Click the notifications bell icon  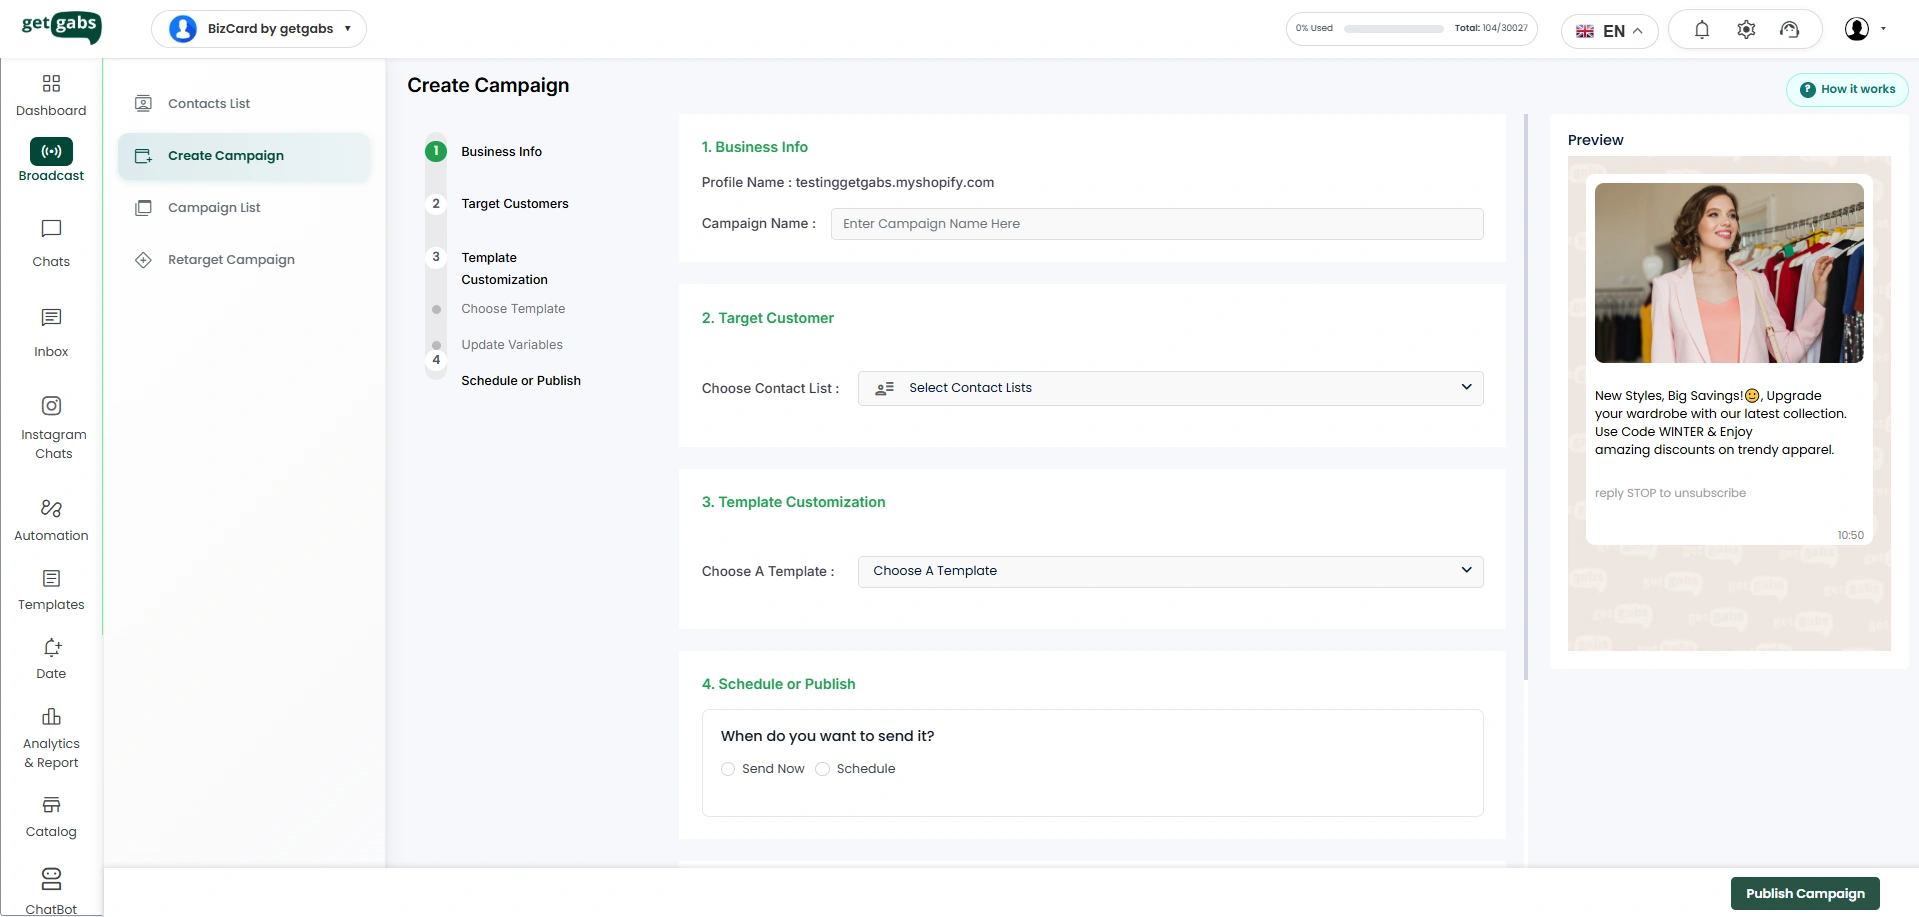[1701, 30]
